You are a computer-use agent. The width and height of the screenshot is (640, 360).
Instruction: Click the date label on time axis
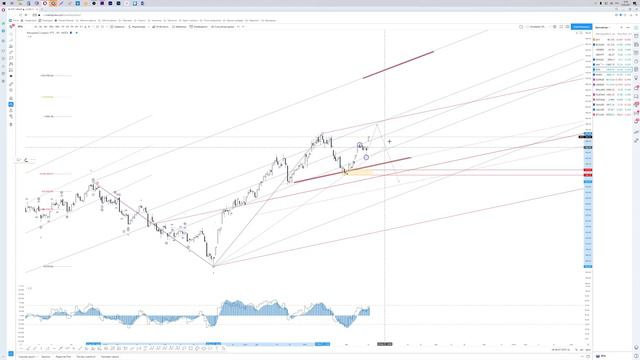pos(384,344)
